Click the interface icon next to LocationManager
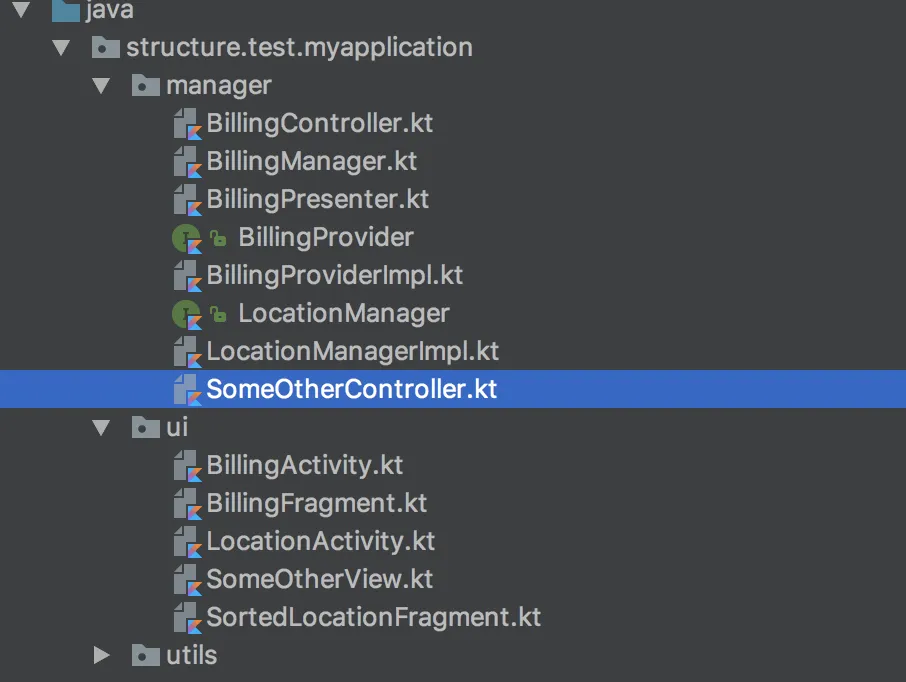The height and width of the screenshot is (682, 906). tap(186, 313)
